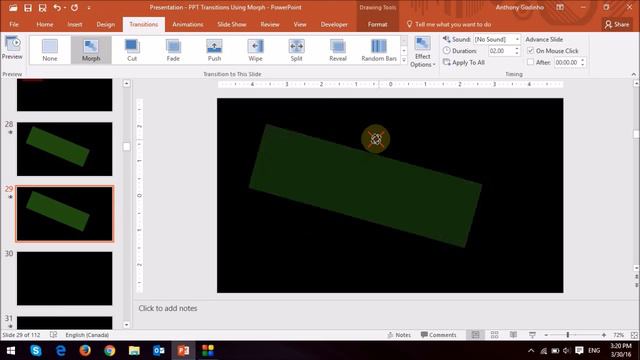Launch Chrome from the taskbar

(x=109, y=350)
